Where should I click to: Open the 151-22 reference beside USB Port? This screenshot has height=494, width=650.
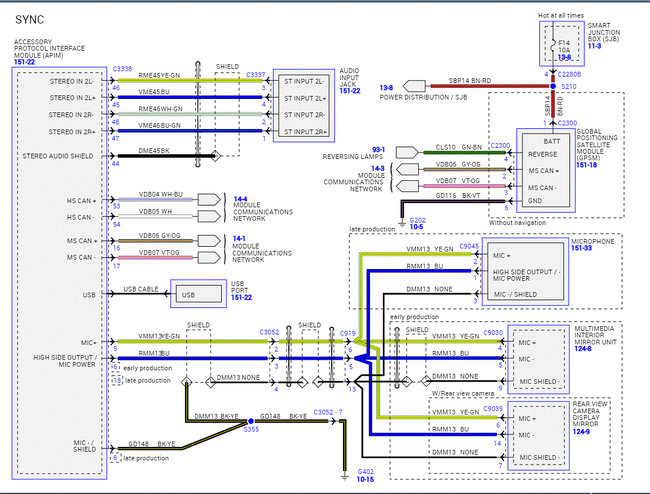point(241,298)
